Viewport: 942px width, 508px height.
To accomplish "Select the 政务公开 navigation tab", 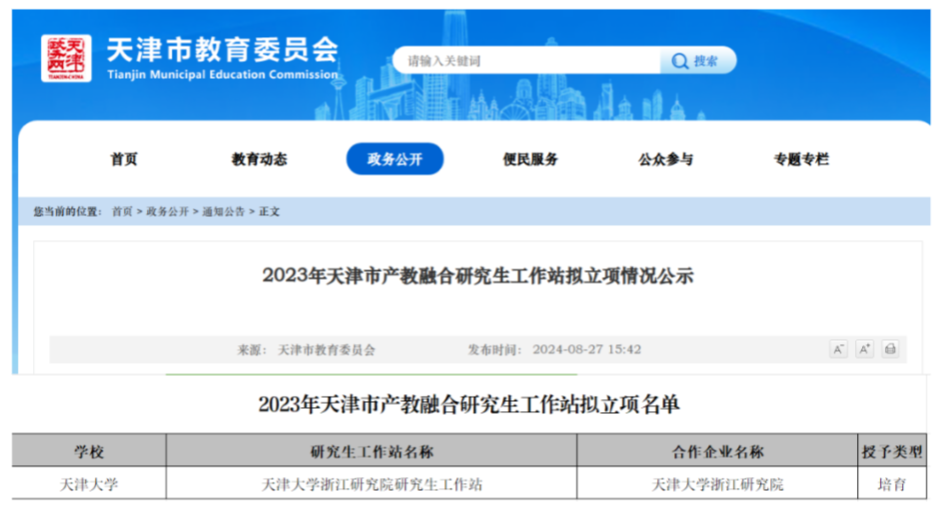I will 395,159.
